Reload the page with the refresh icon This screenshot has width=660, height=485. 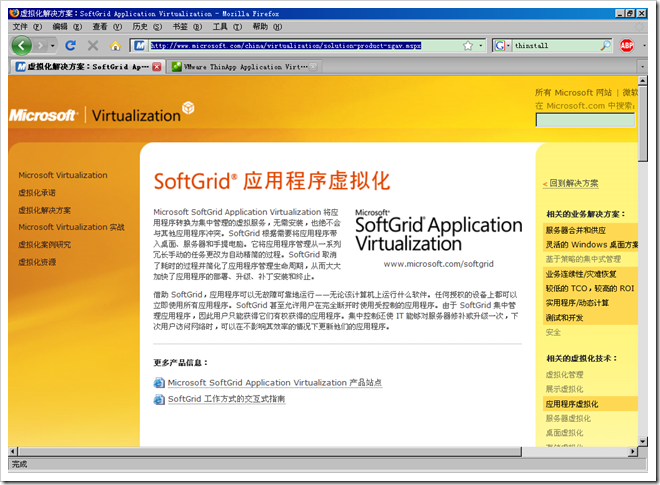71,45
